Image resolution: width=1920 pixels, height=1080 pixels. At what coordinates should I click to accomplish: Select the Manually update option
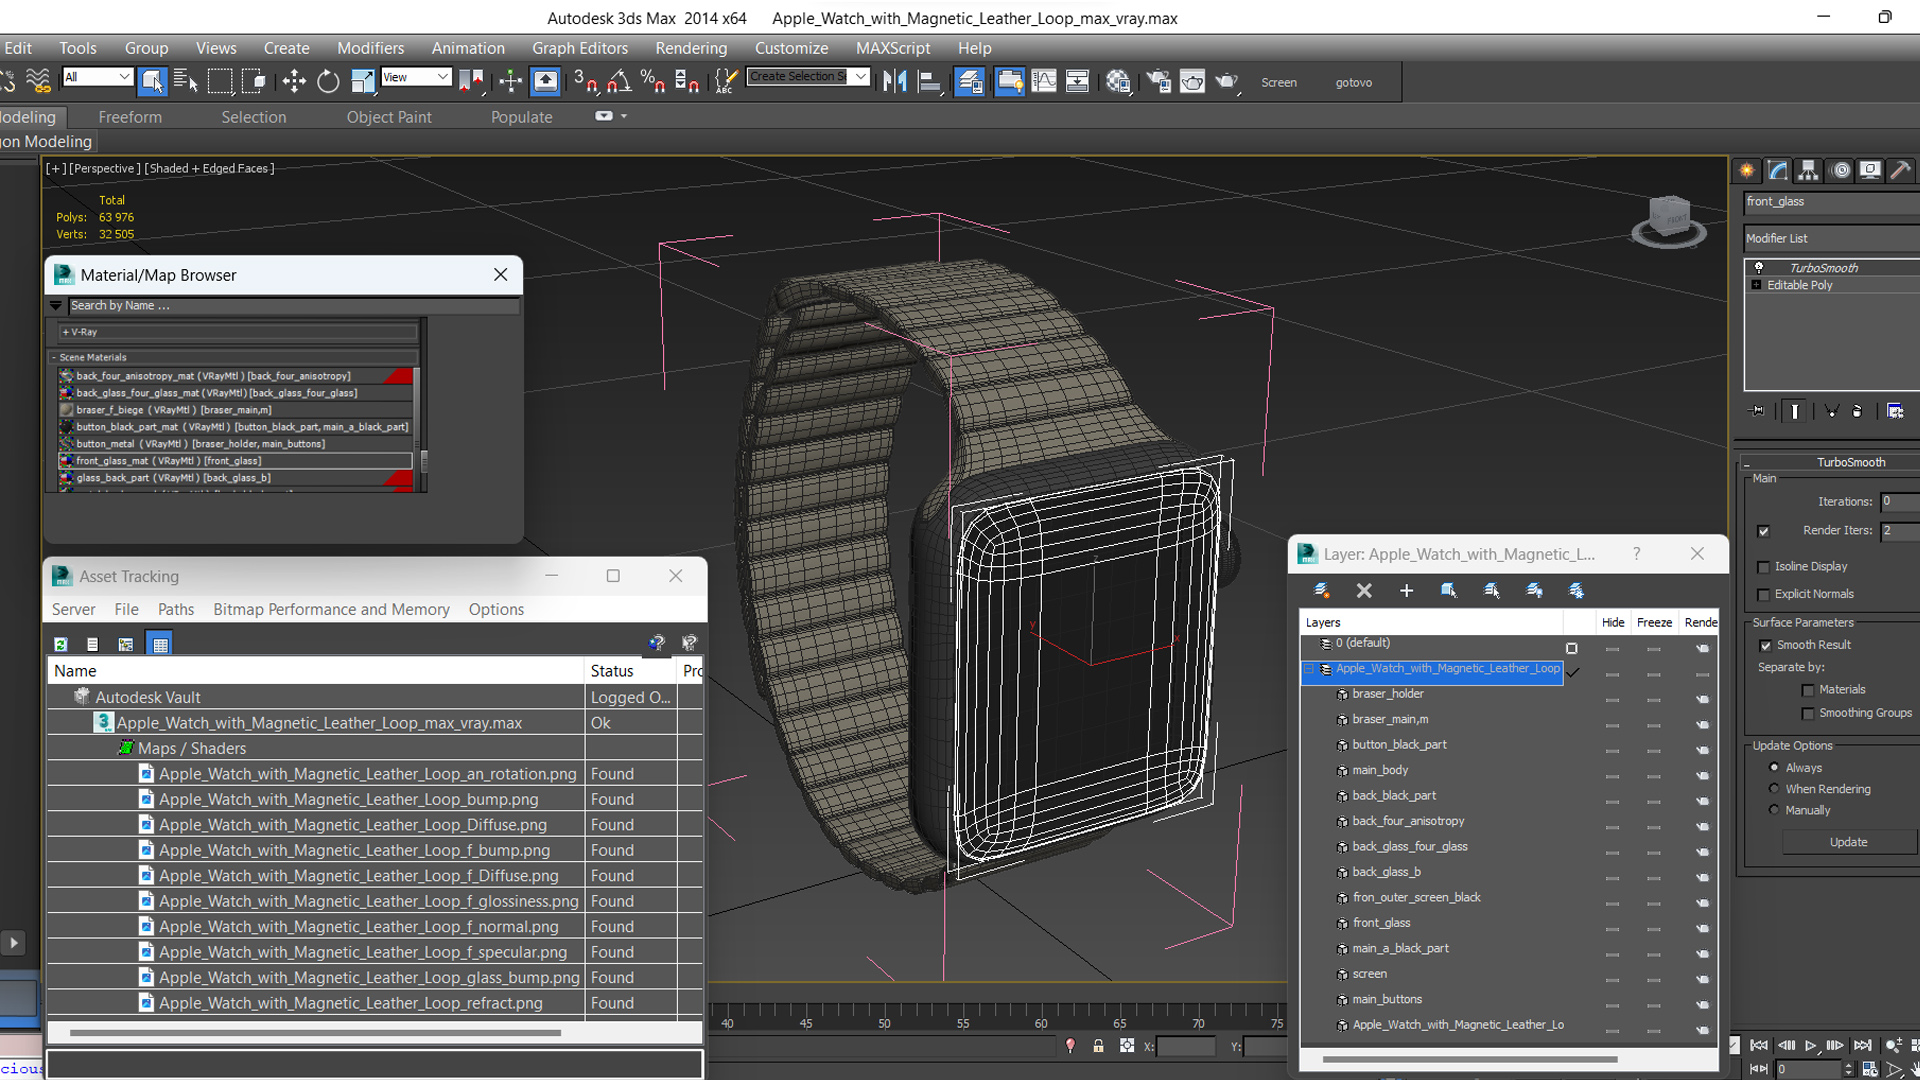(1774, 810)
